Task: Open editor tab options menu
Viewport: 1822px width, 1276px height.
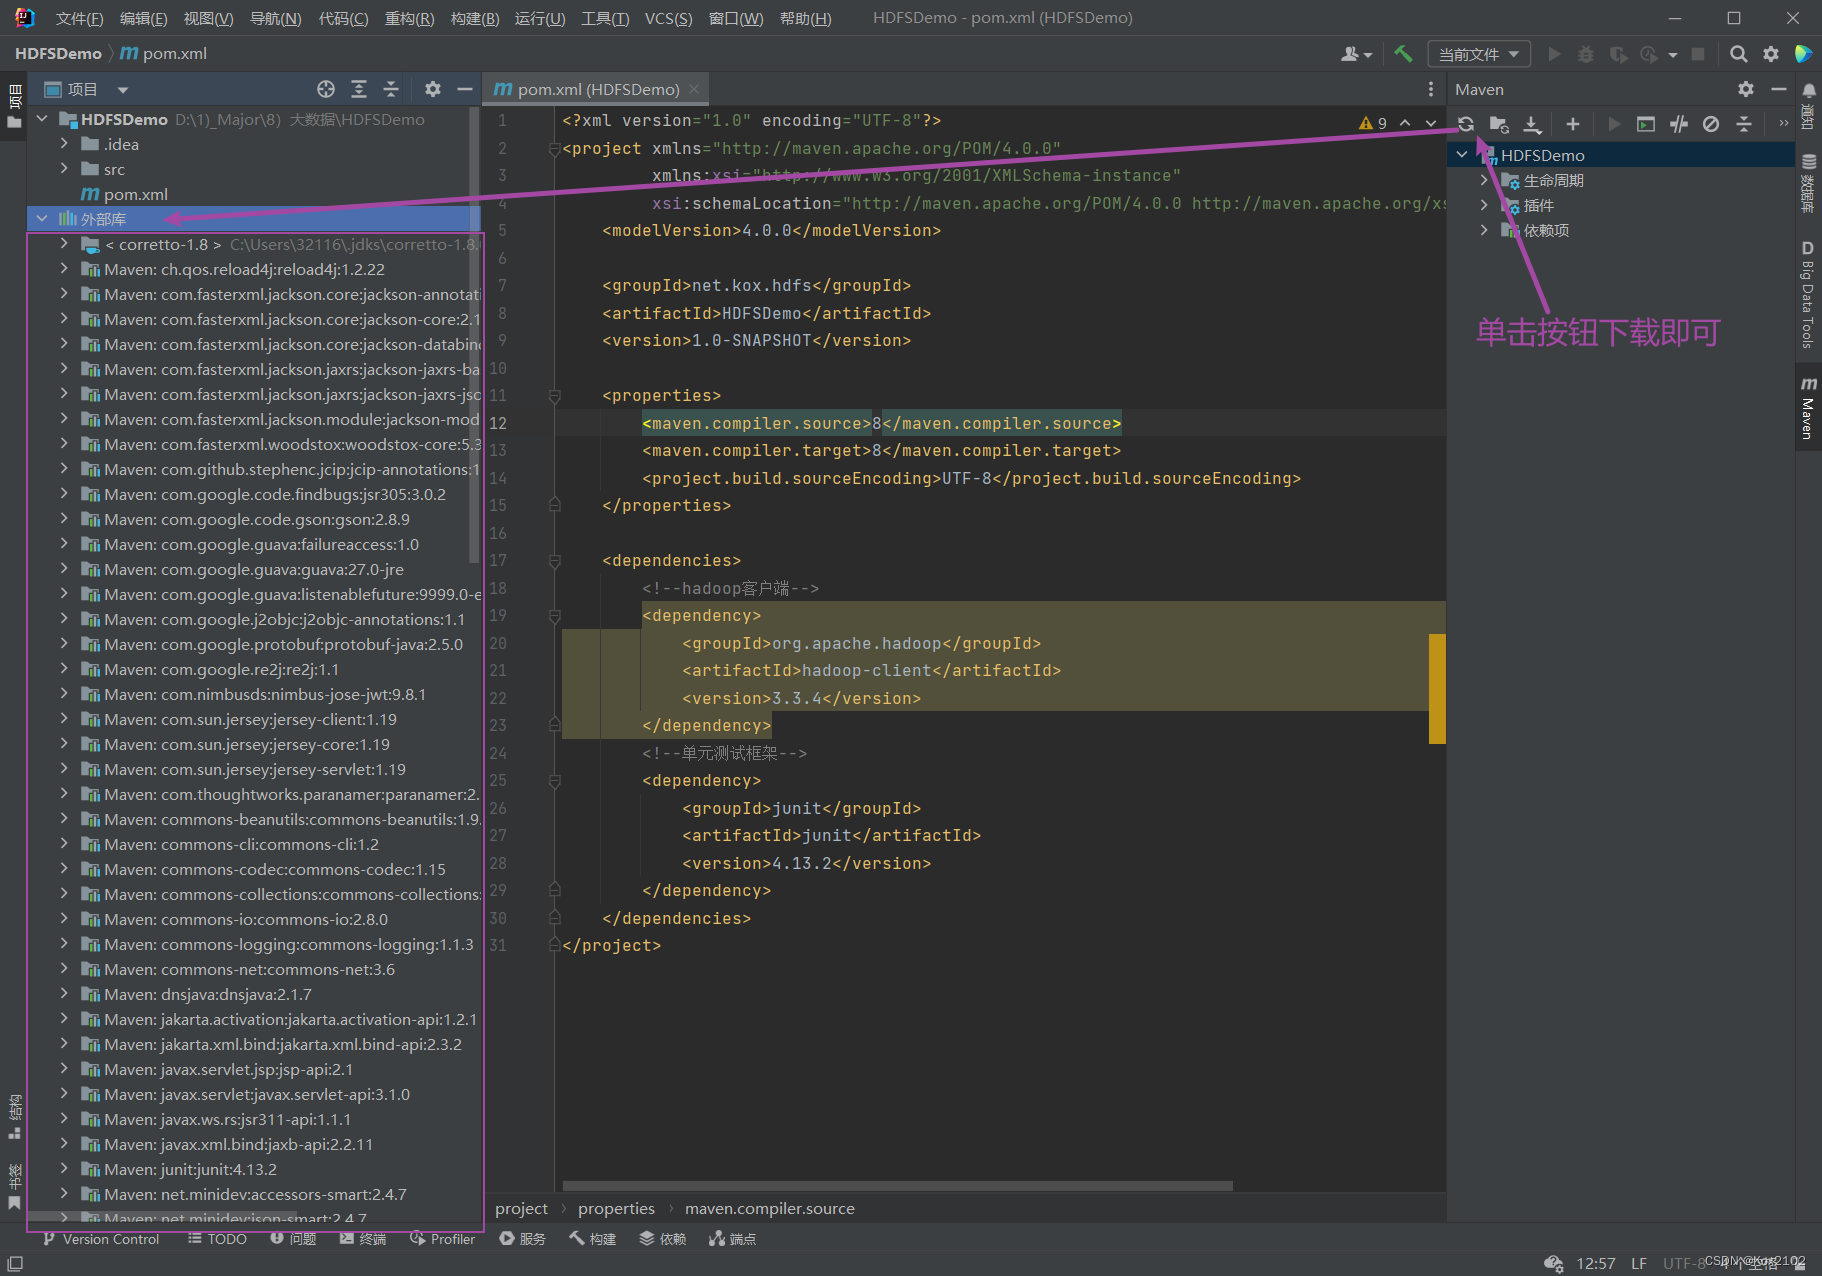Action: pyautogui.click(x=1431, y=89)
